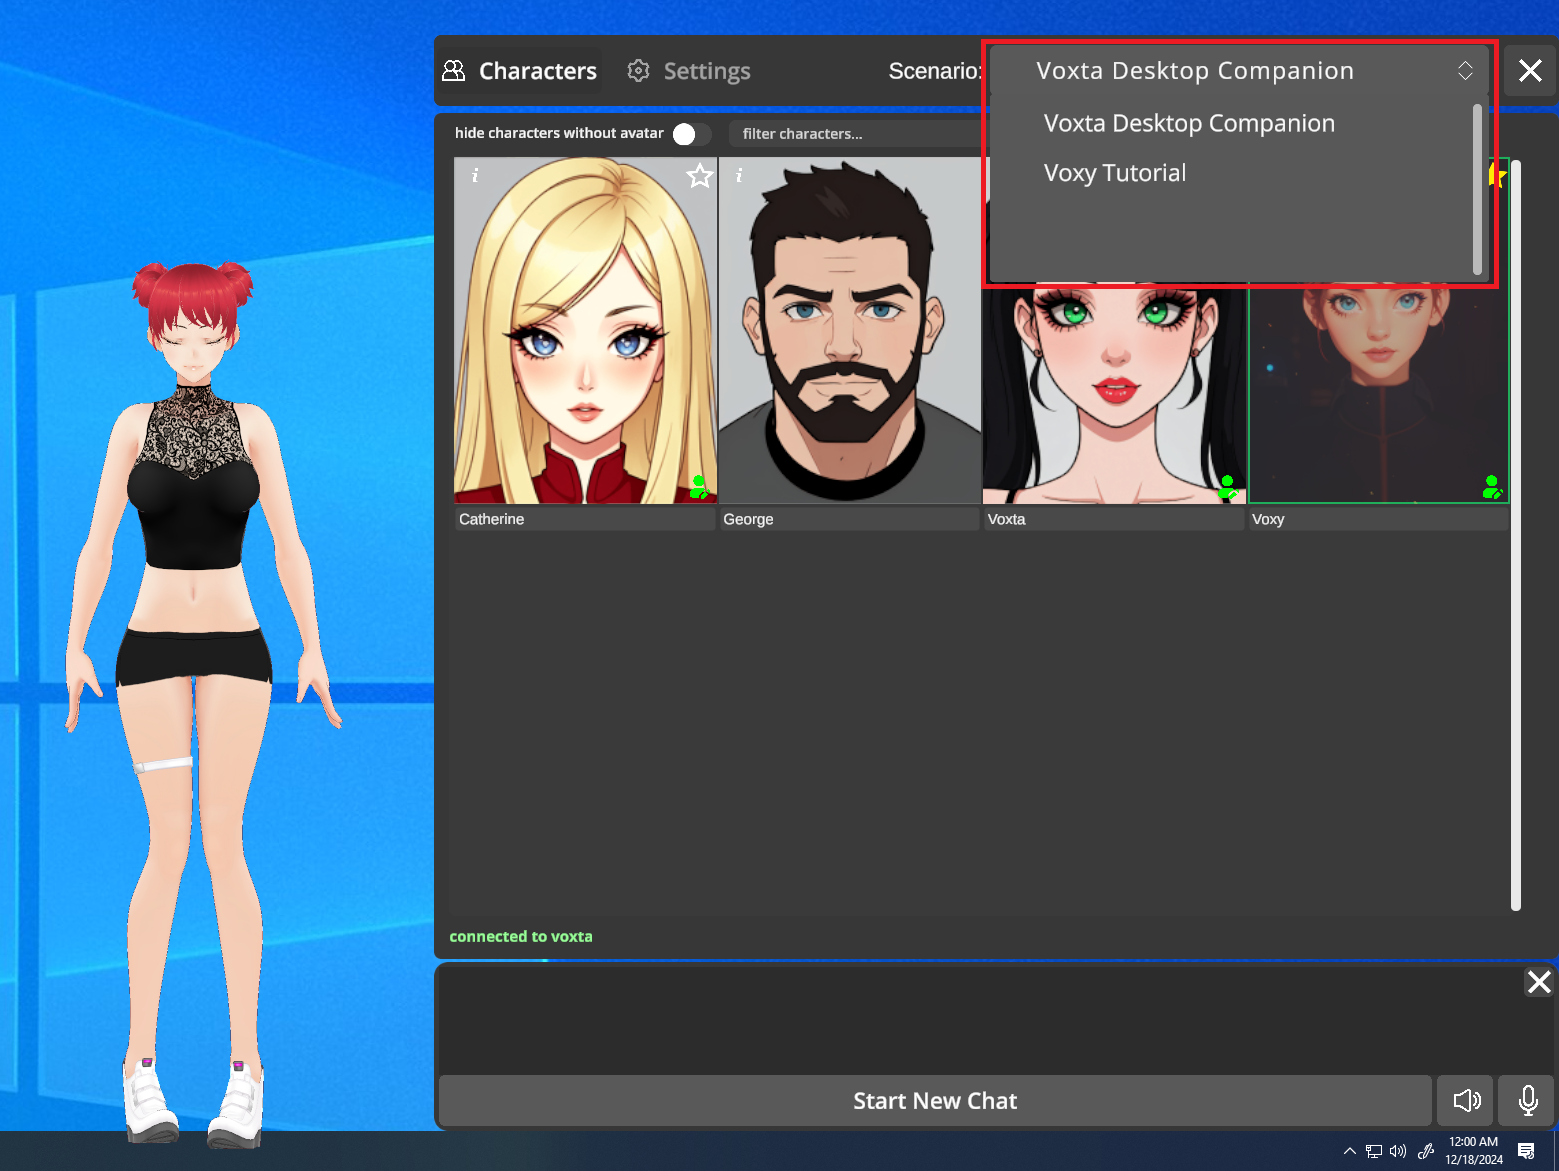The height and width of the screenshot is (1171, 1559).
Task: Click the Characters people icon
Action: [x=454, y=71]
